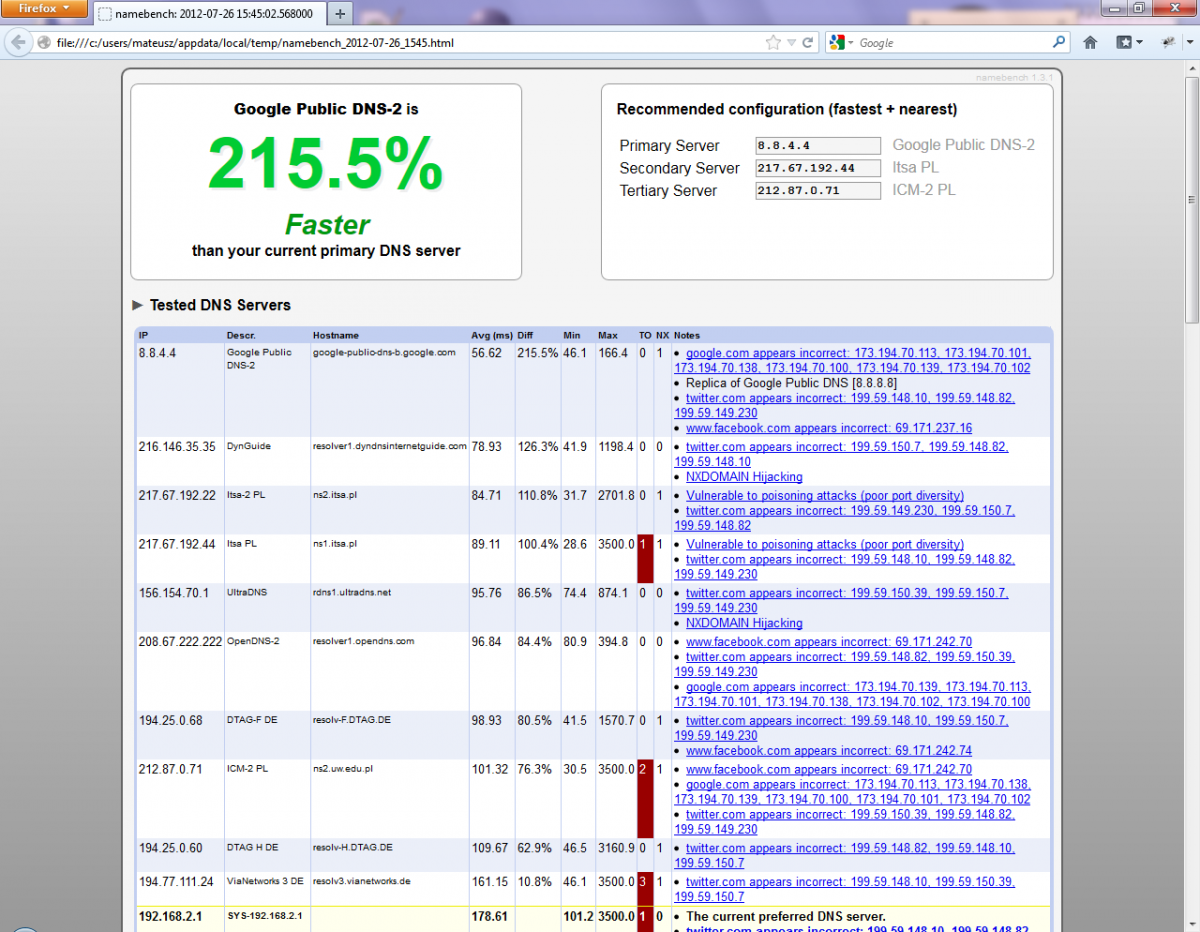The height and width of the screenshot is (932, 1200).
Task: Open 'Vulnerable to poisoning attacks' link for Itsa-2 PL
Action: pos(824,495)
